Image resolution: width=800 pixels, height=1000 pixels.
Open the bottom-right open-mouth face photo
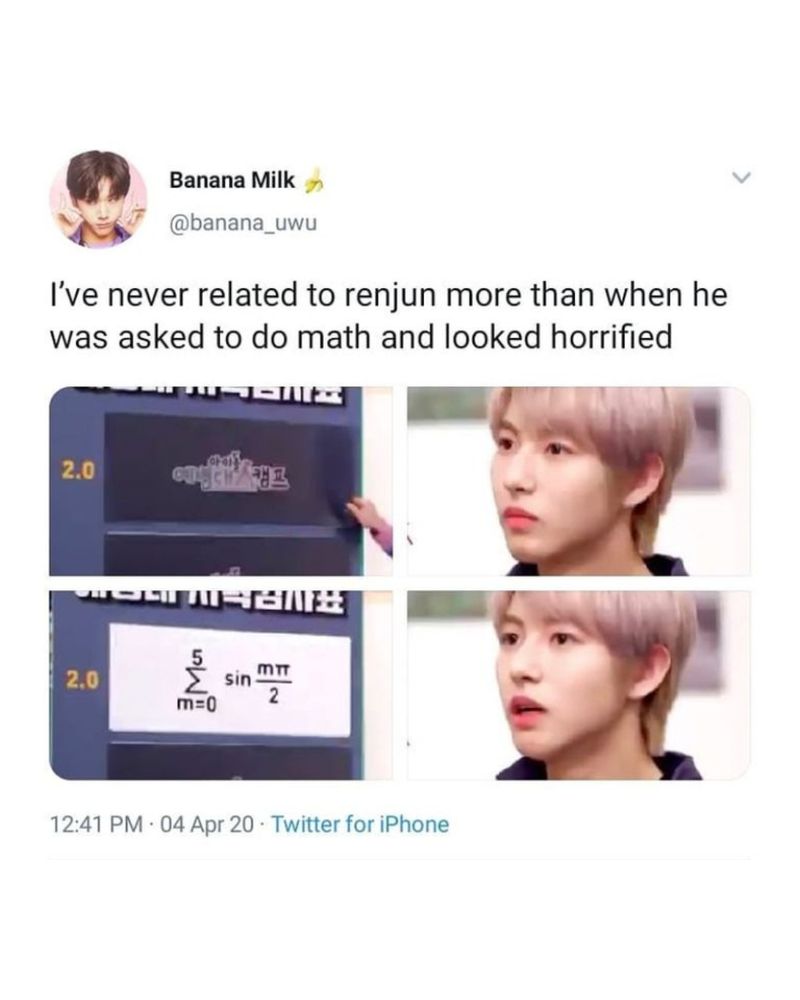point(579,686)
